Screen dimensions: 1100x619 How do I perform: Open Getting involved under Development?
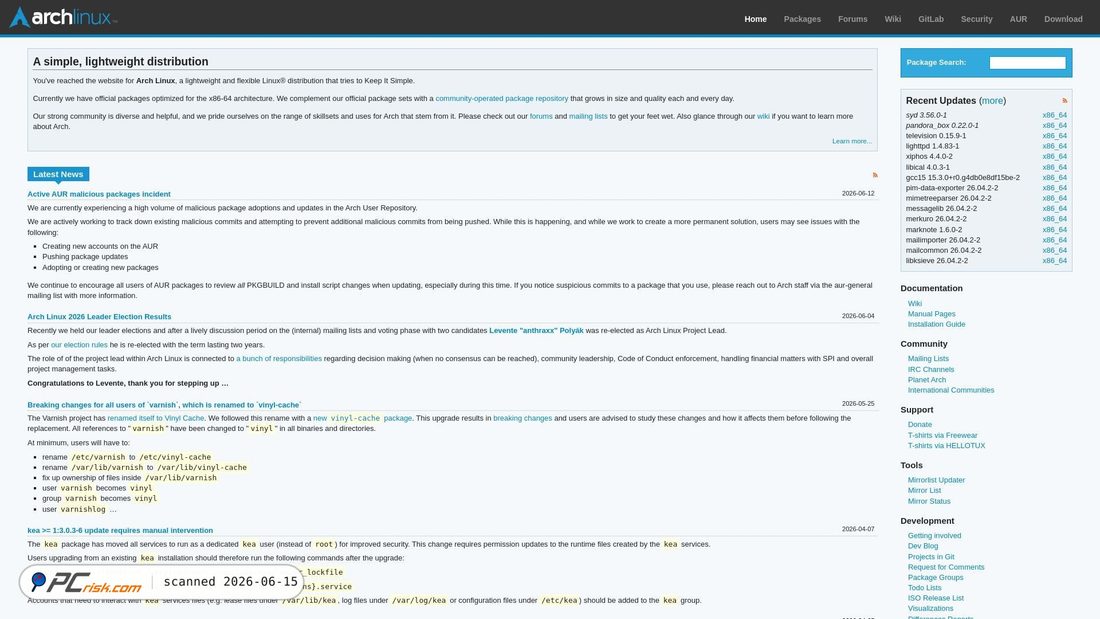[x=934, y=535]
